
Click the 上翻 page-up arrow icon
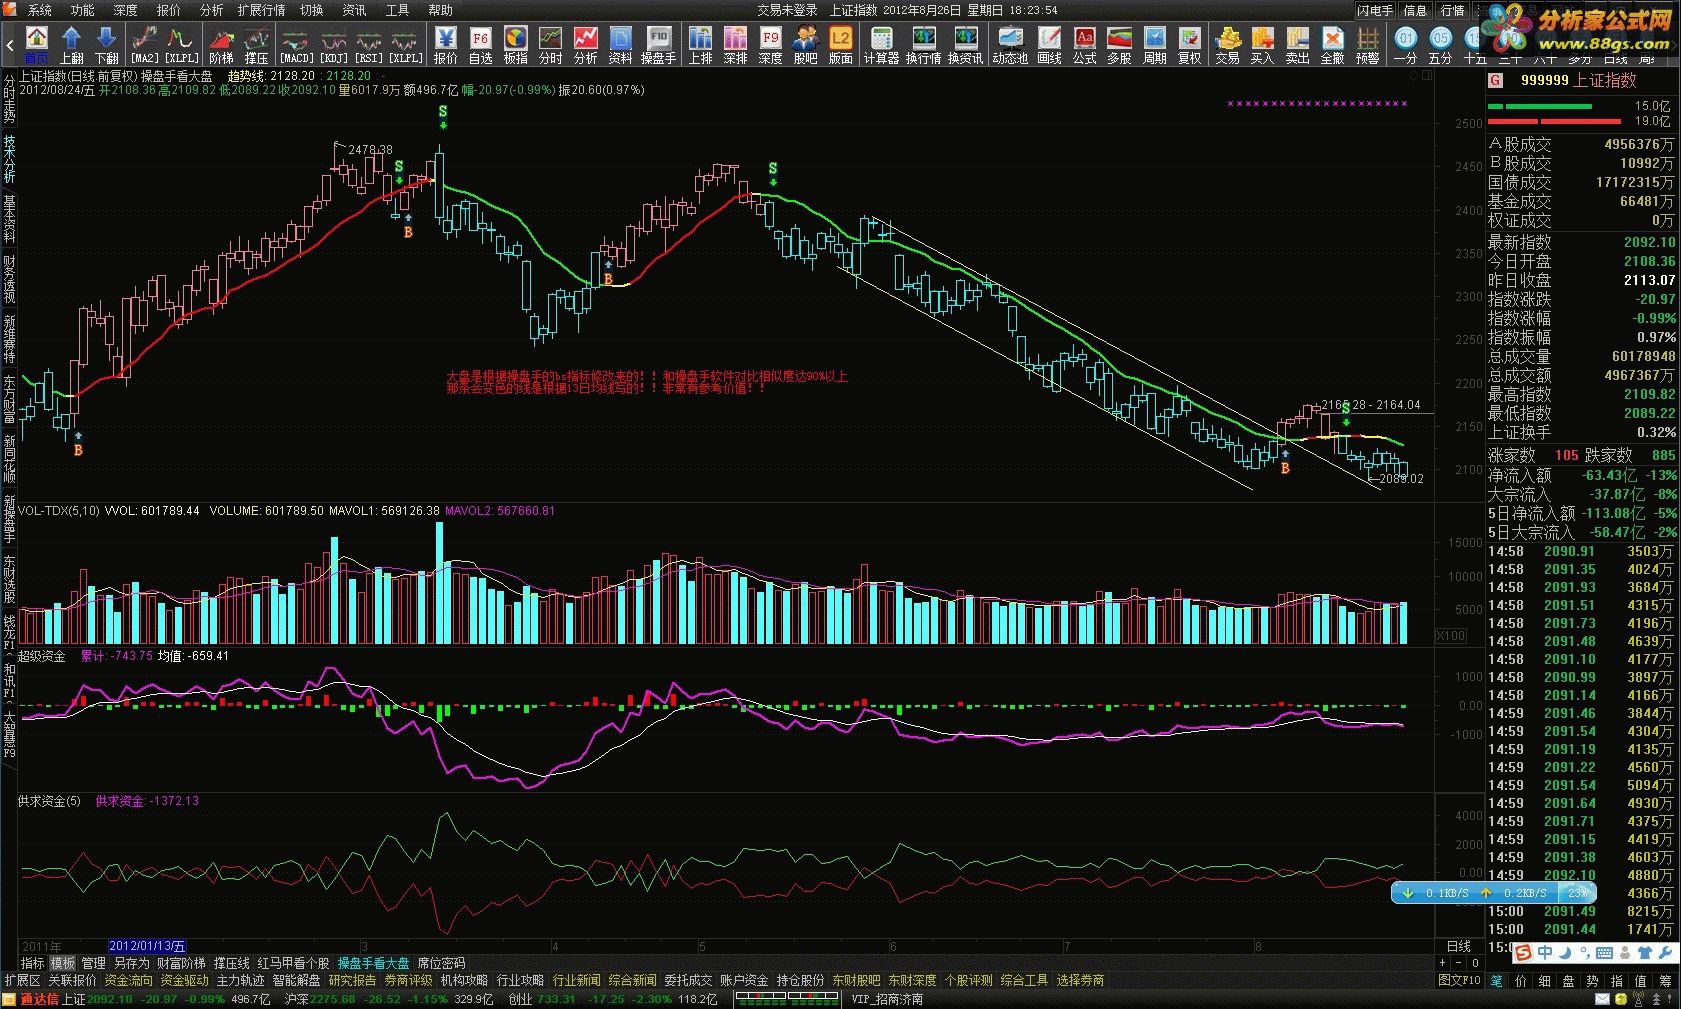click(x=71, y=45)
